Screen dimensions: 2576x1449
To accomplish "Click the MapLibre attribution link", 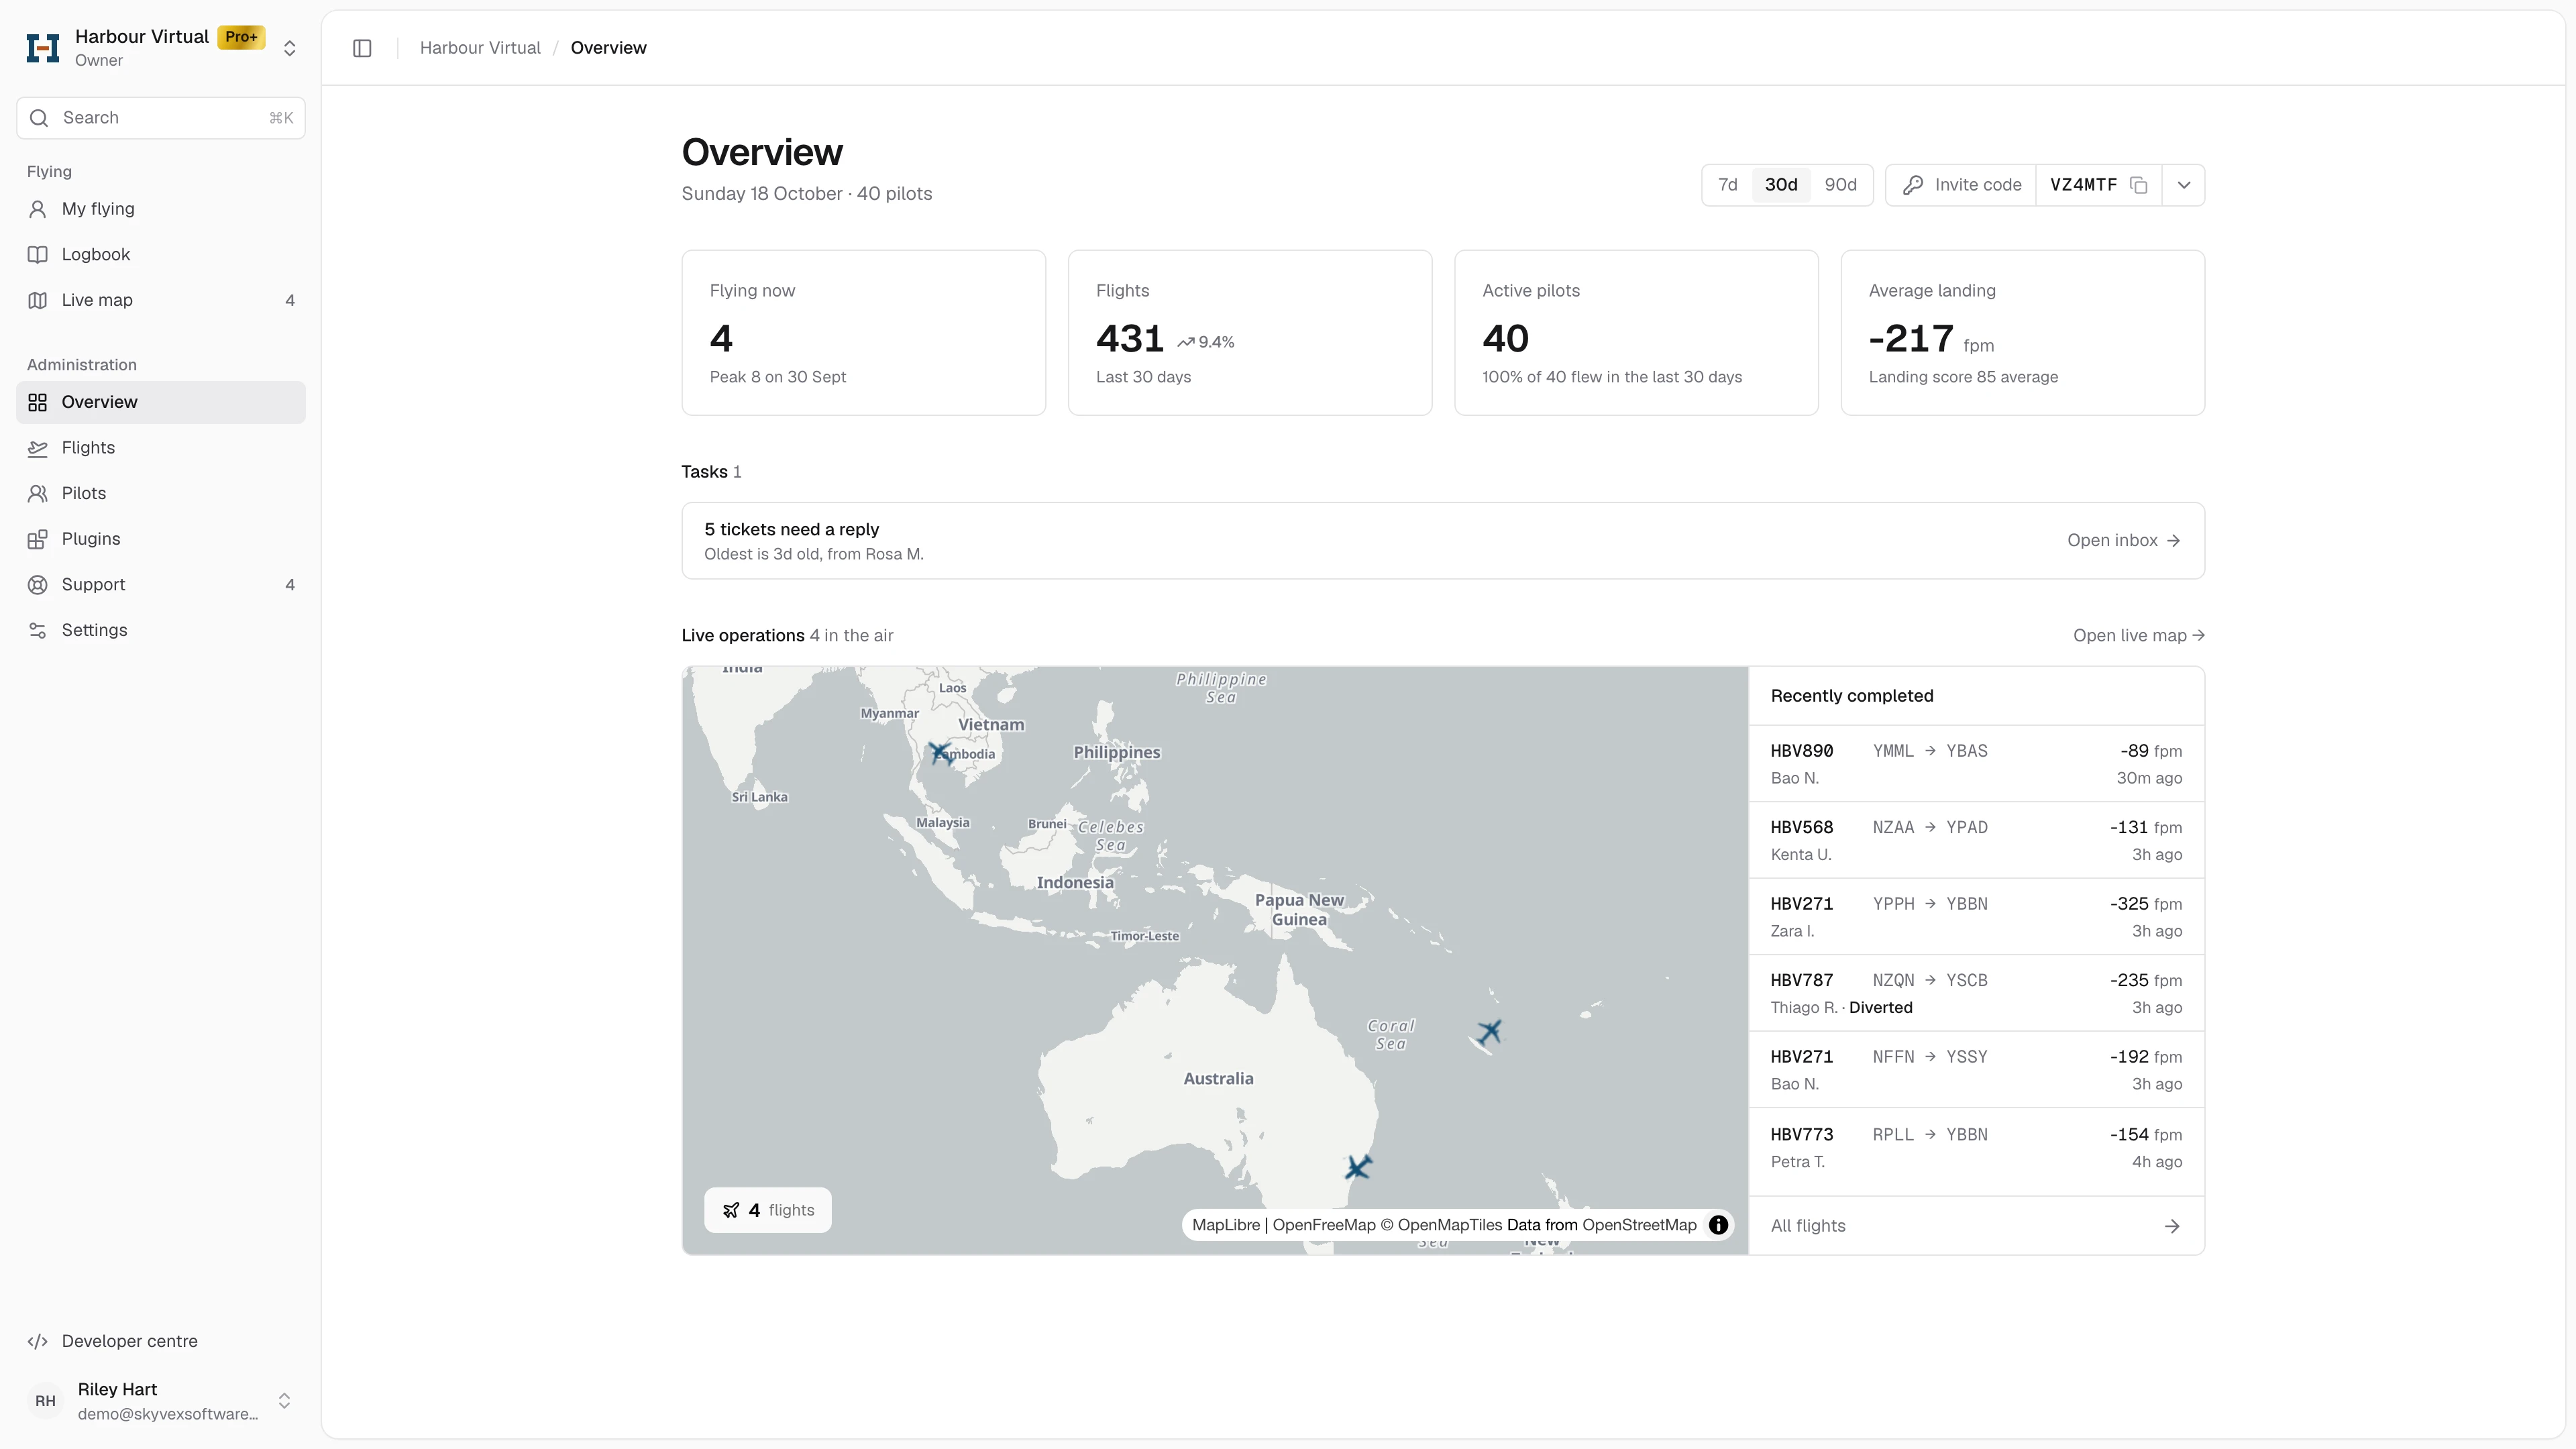I will [1225, 1225].
